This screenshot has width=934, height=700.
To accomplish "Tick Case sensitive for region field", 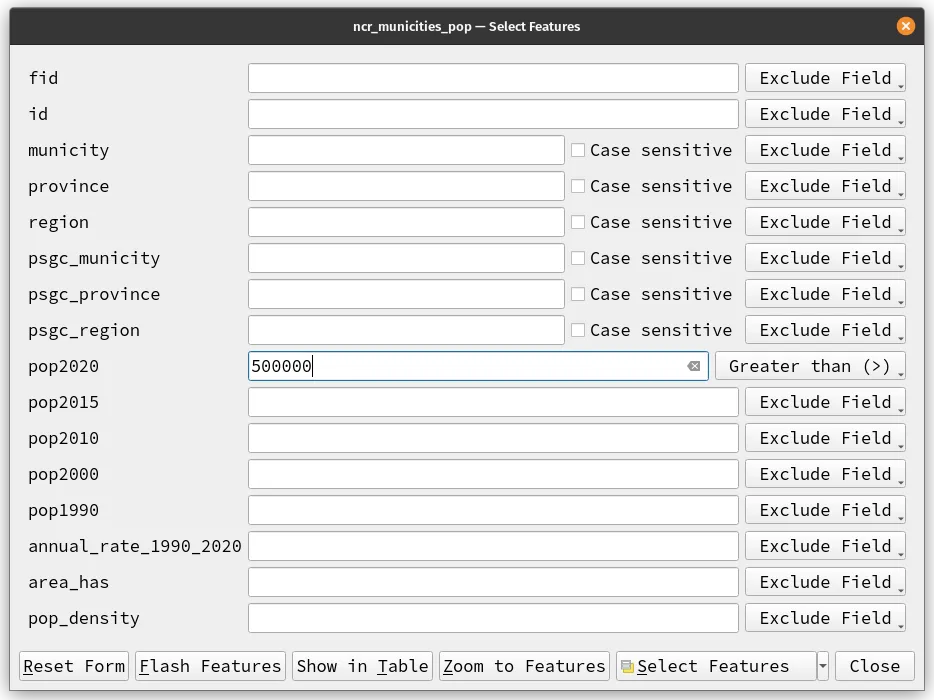I will pos(578,222).
